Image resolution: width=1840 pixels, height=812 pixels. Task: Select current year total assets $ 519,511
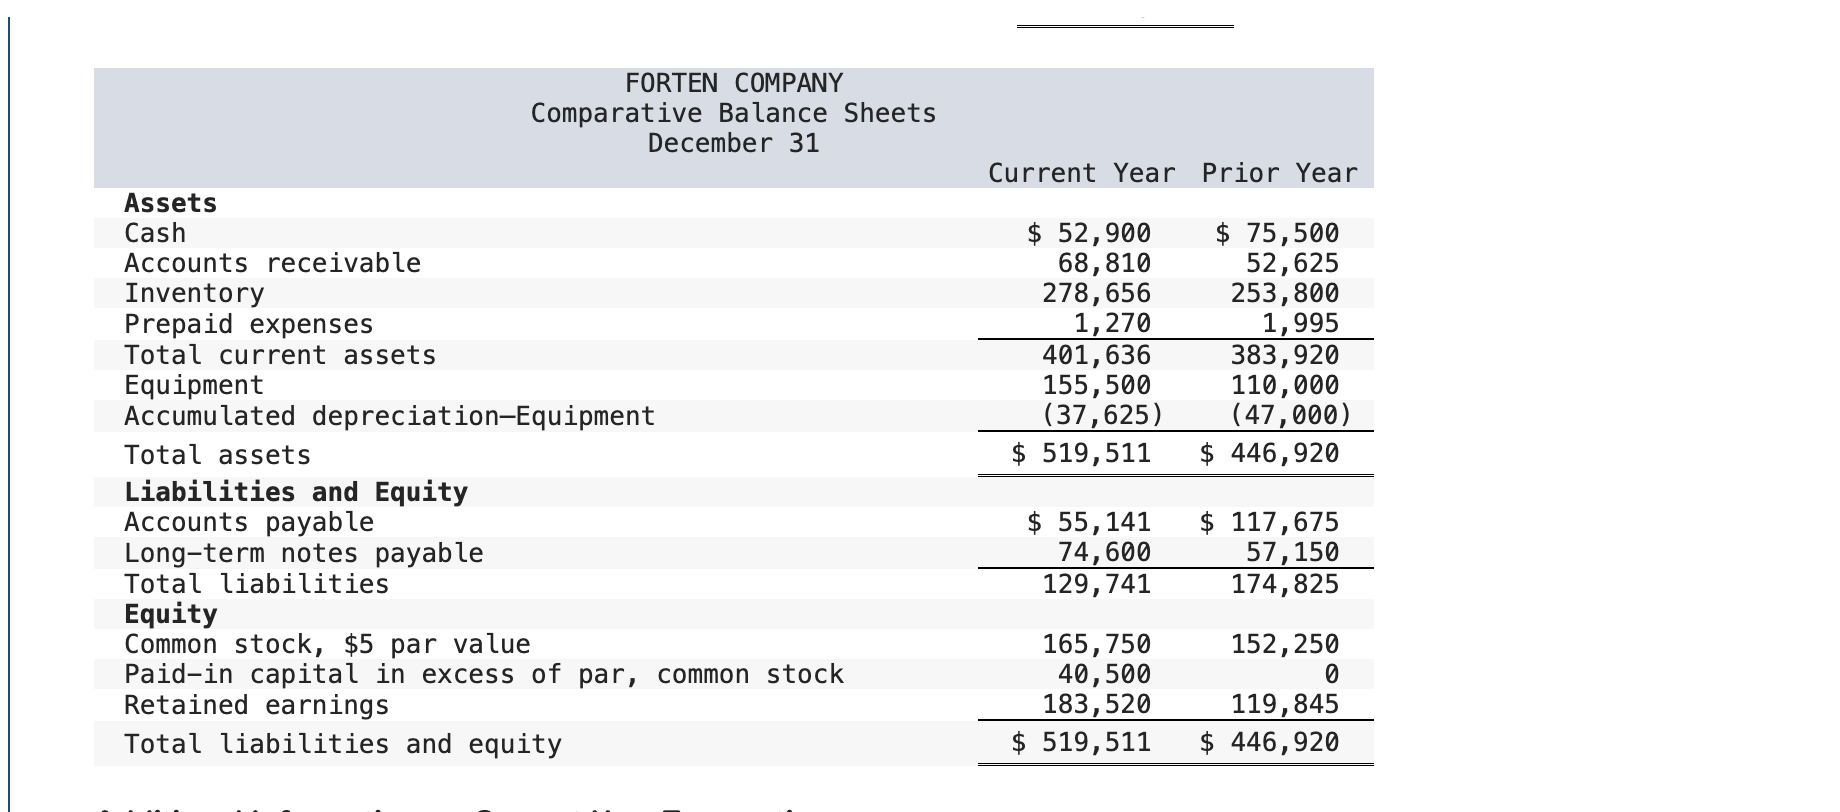point(1082,453)
